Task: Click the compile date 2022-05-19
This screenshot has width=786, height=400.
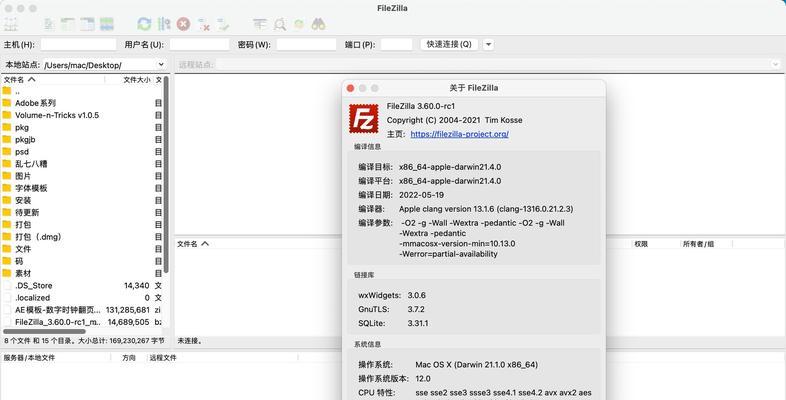Action: click(x=421, y=195)
